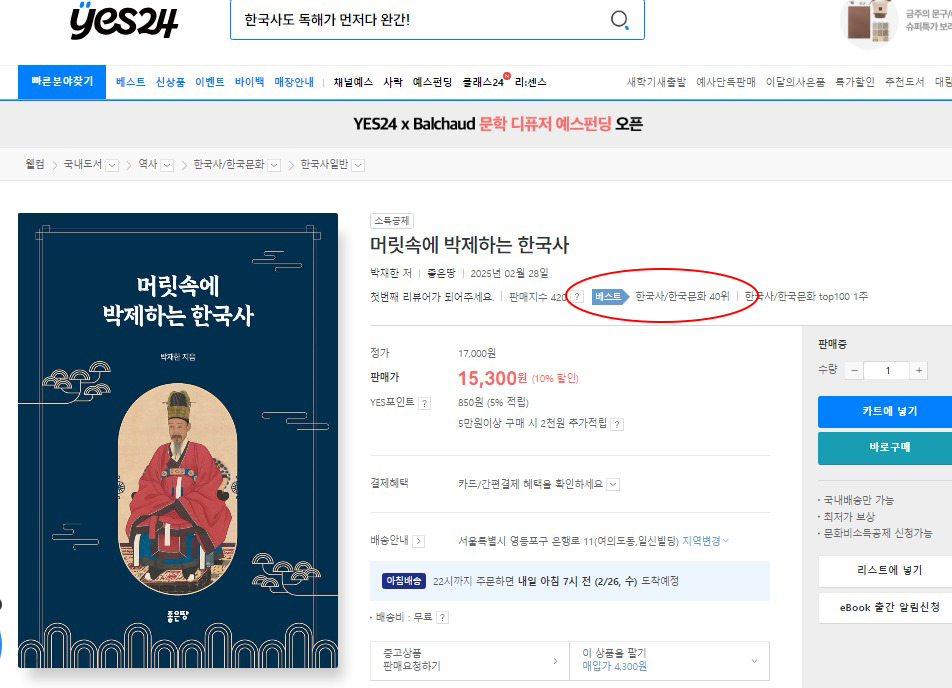The height and width of the screenshot is (688, 952).
Task: Click the book cover image
Action: click(178, 440)
